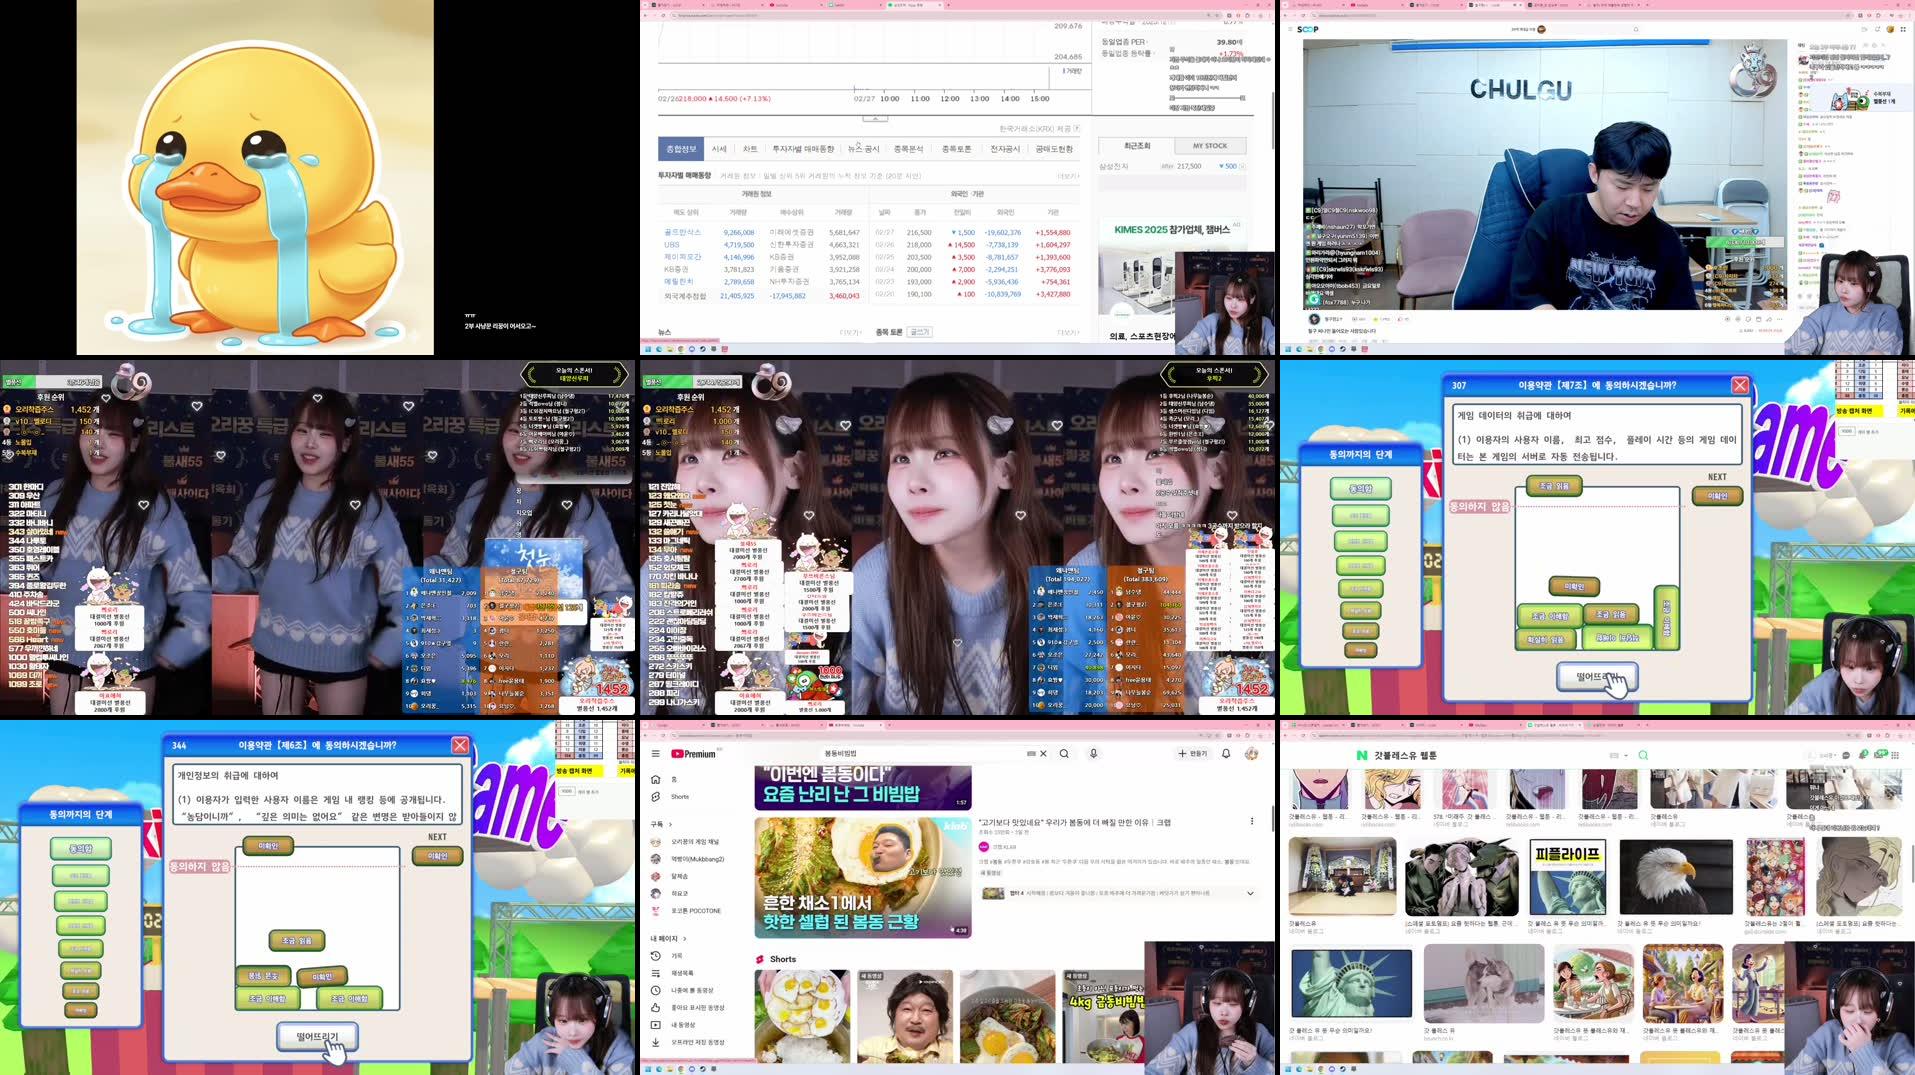1915x1075 pixels.
Task: Open your YouTube profile avatar menu
Action: [x=1251, y=753]
